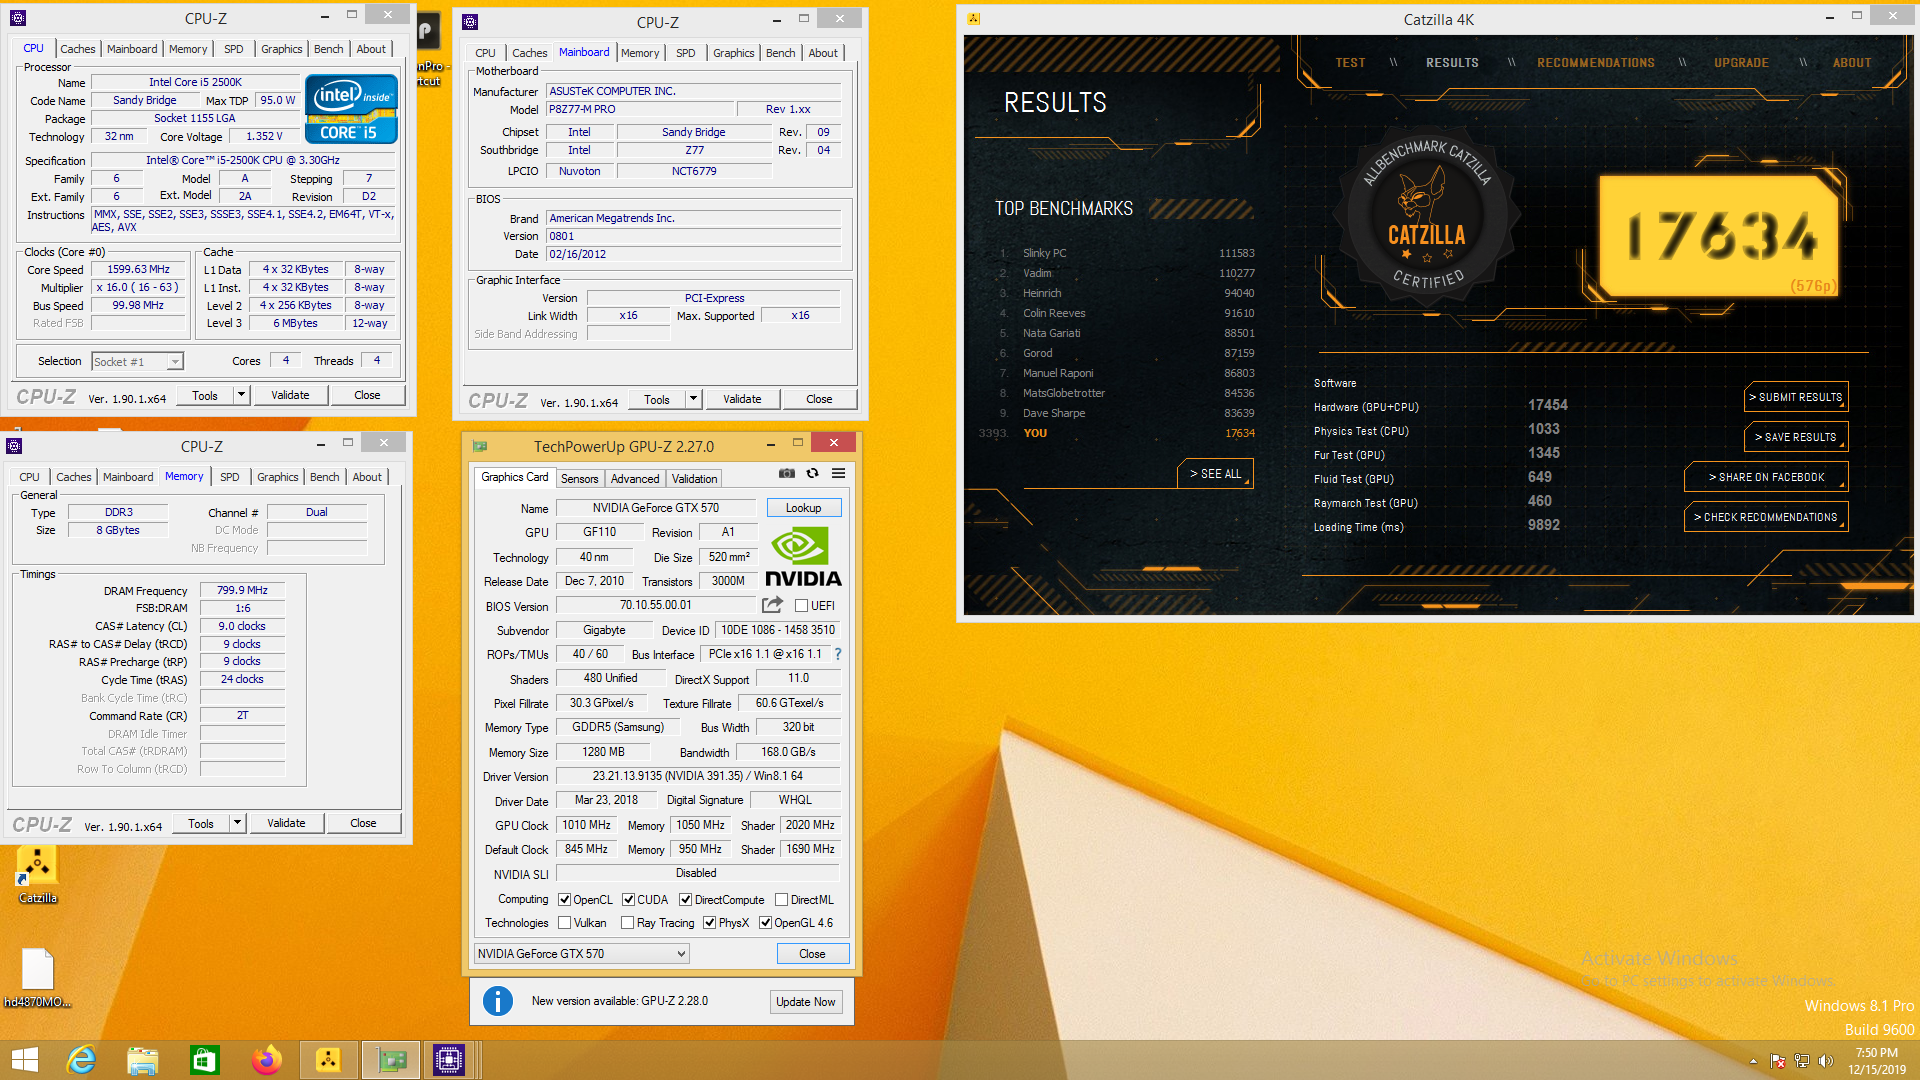Image resolution: width=1920 pixels, height=1080 pixels.
Task: Toggle the Vulkan checkbox
Action: pyautogui.click(x=564, y=923)
